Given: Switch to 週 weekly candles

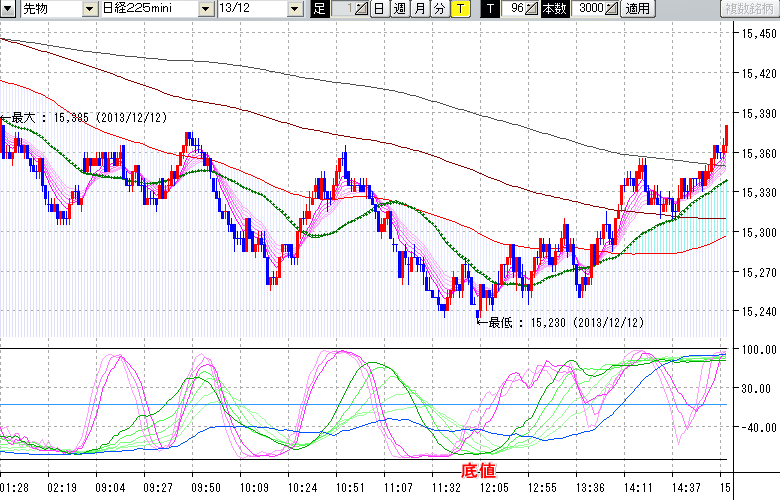Looking at the screenshot, I should coord(399,9).
